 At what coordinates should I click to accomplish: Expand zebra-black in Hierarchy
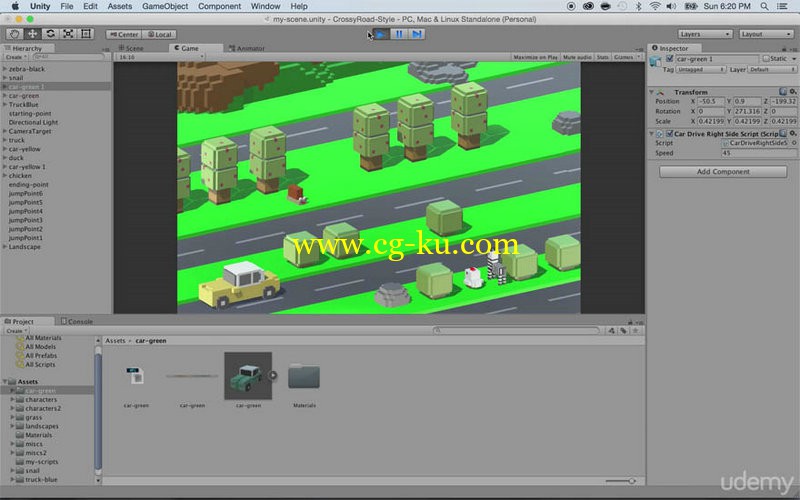5,68
